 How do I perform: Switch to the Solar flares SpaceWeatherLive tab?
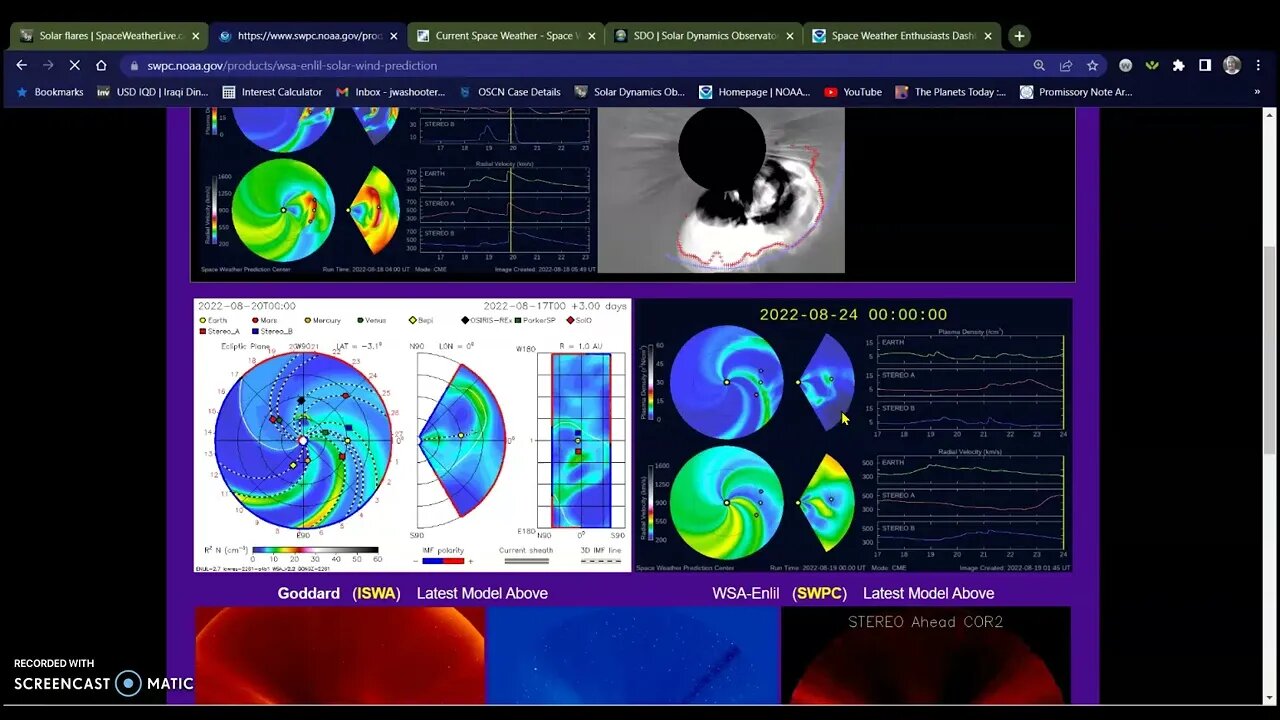(x=108, y=36)
